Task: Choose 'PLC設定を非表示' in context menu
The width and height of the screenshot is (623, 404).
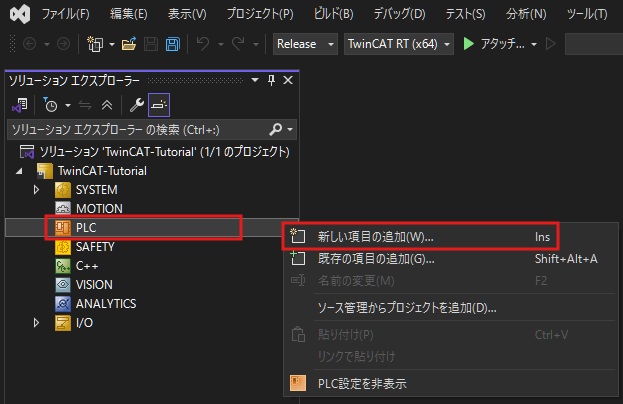Action: click(361, 383)
